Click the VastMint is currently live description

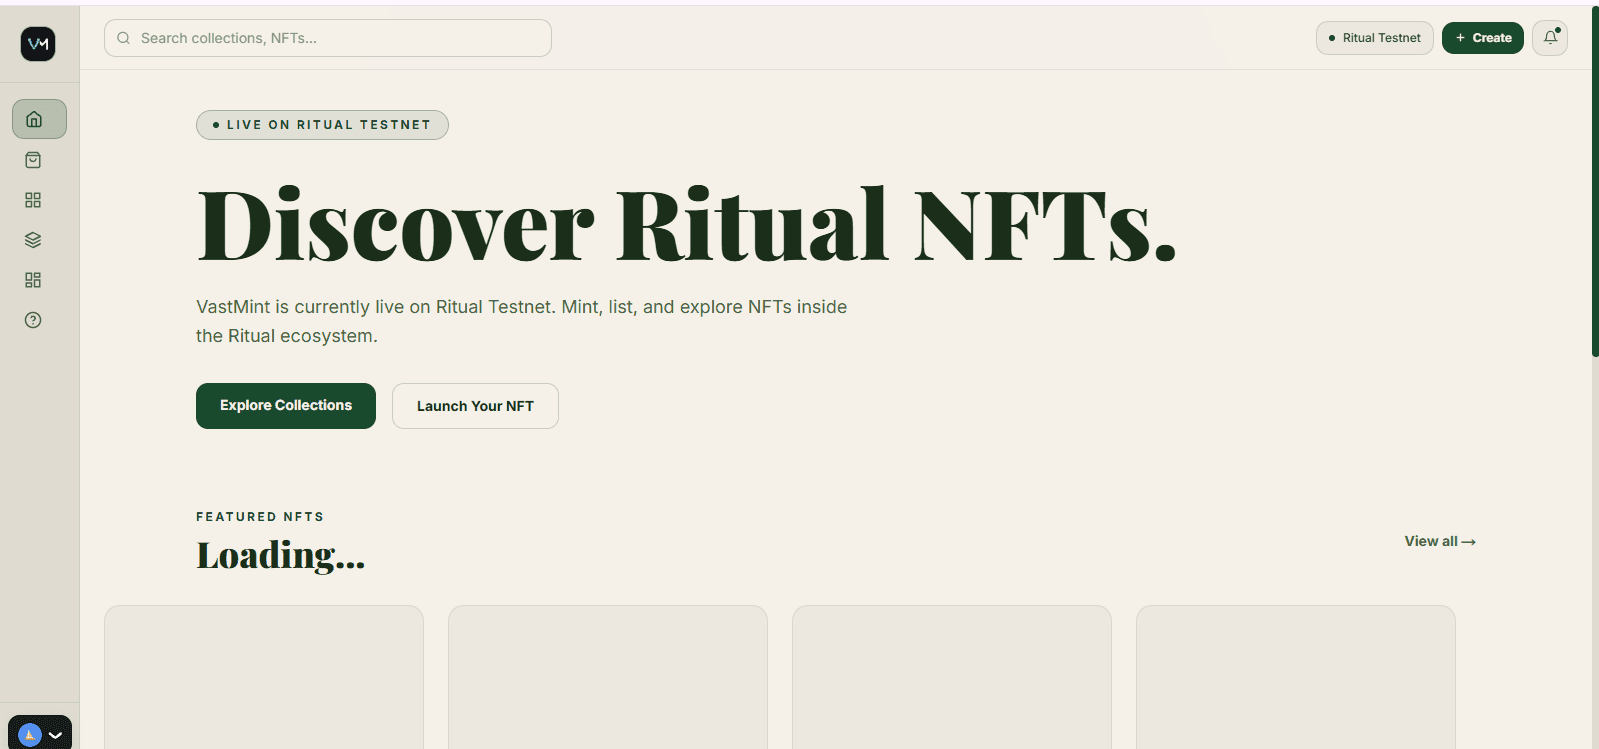pyautogui.click(x=522, y=321)
